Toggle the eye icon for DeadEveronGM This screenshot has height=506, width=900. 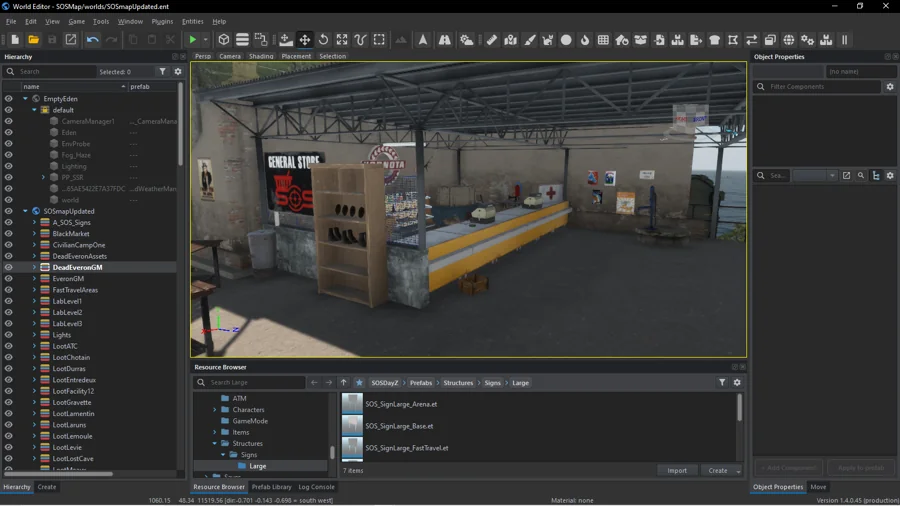click(9, 267)
